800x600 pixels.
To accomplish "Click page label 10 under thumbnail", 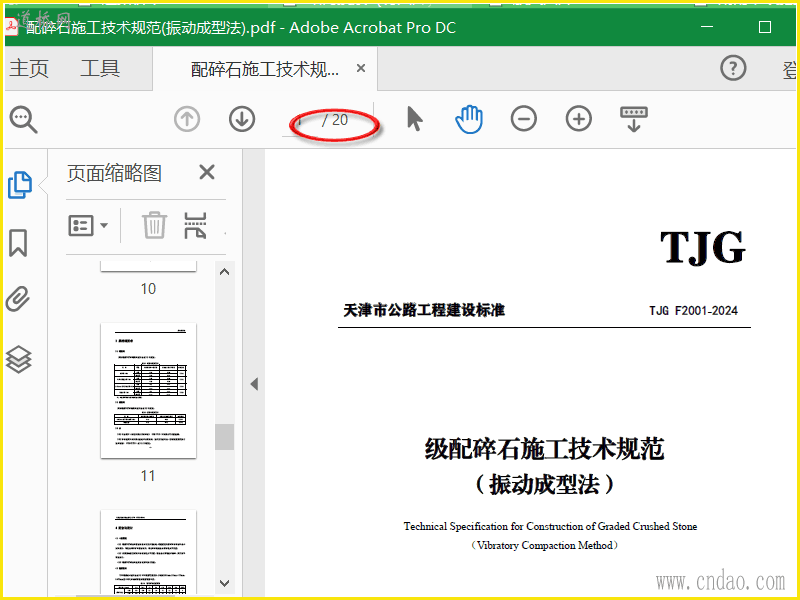I will tap(148, 289).
